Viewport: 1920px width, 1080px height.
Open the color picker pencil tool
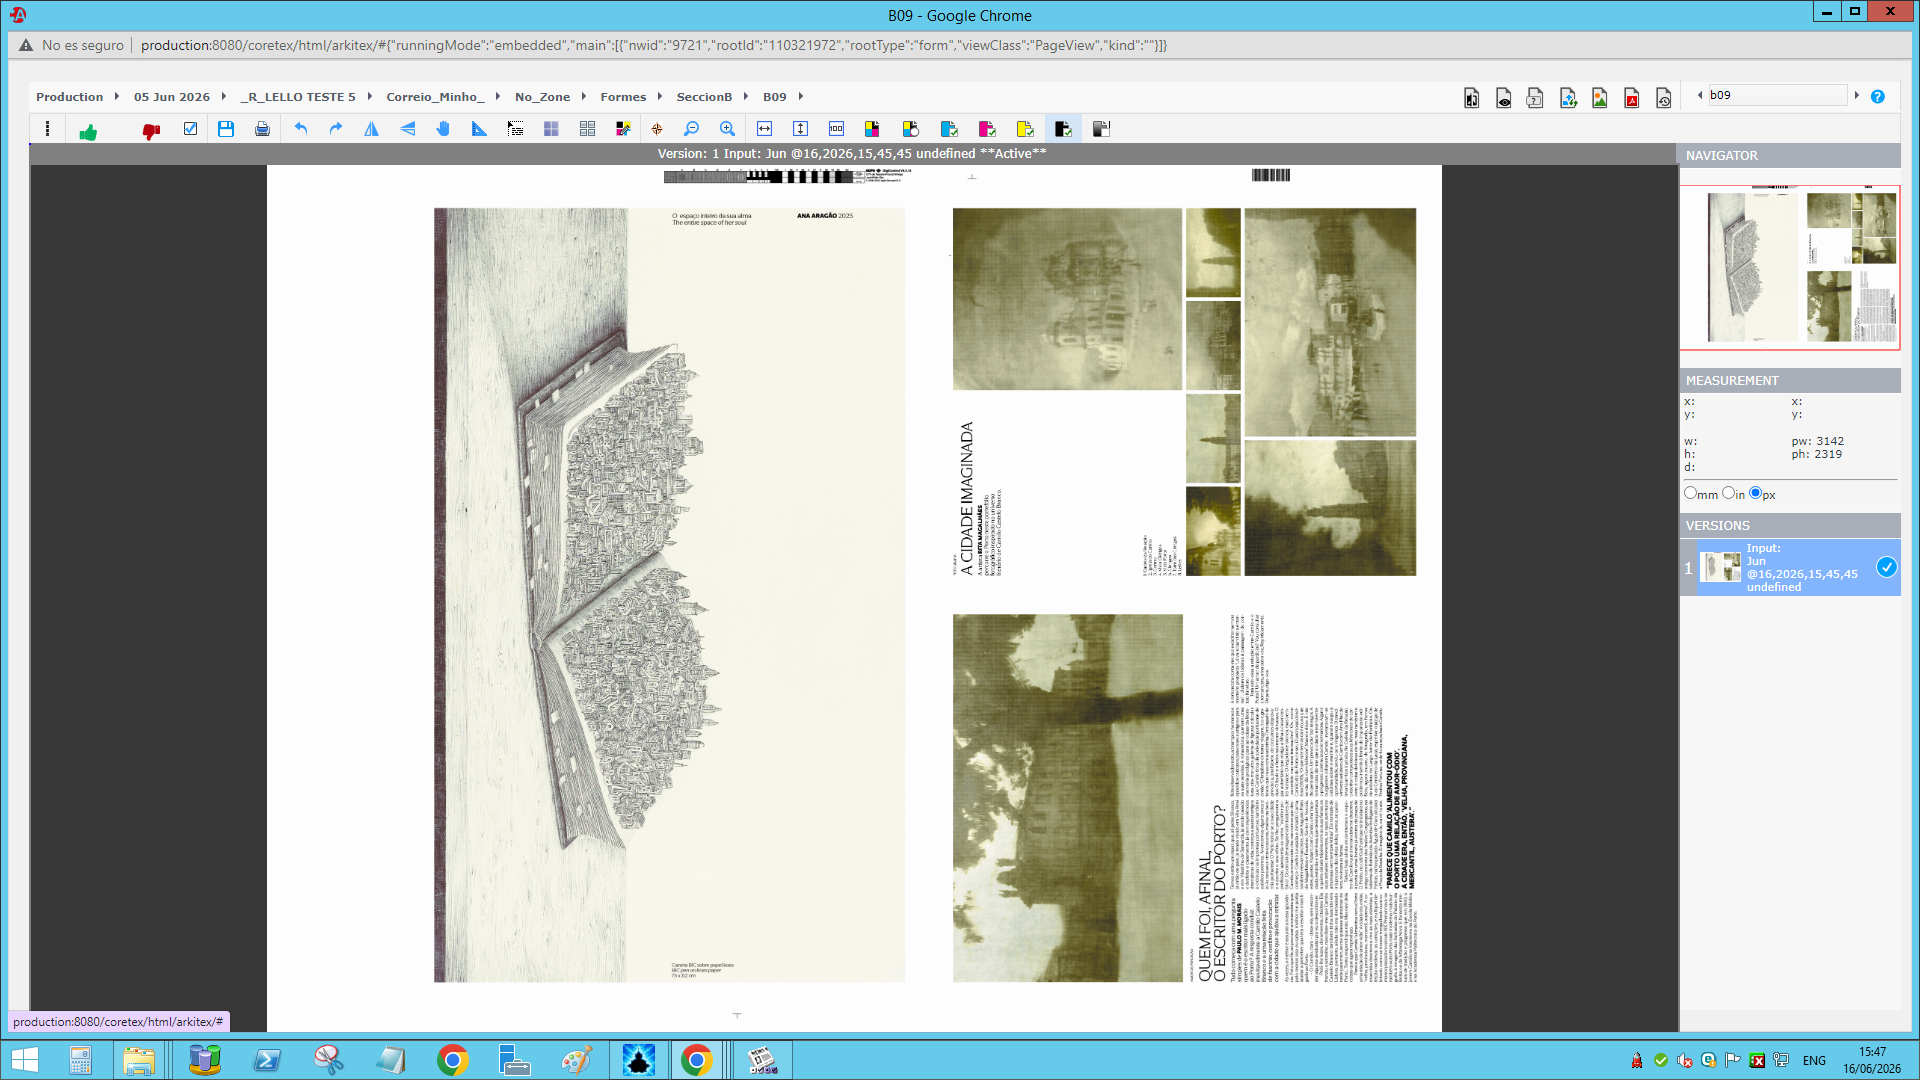(x=623, y=129)
